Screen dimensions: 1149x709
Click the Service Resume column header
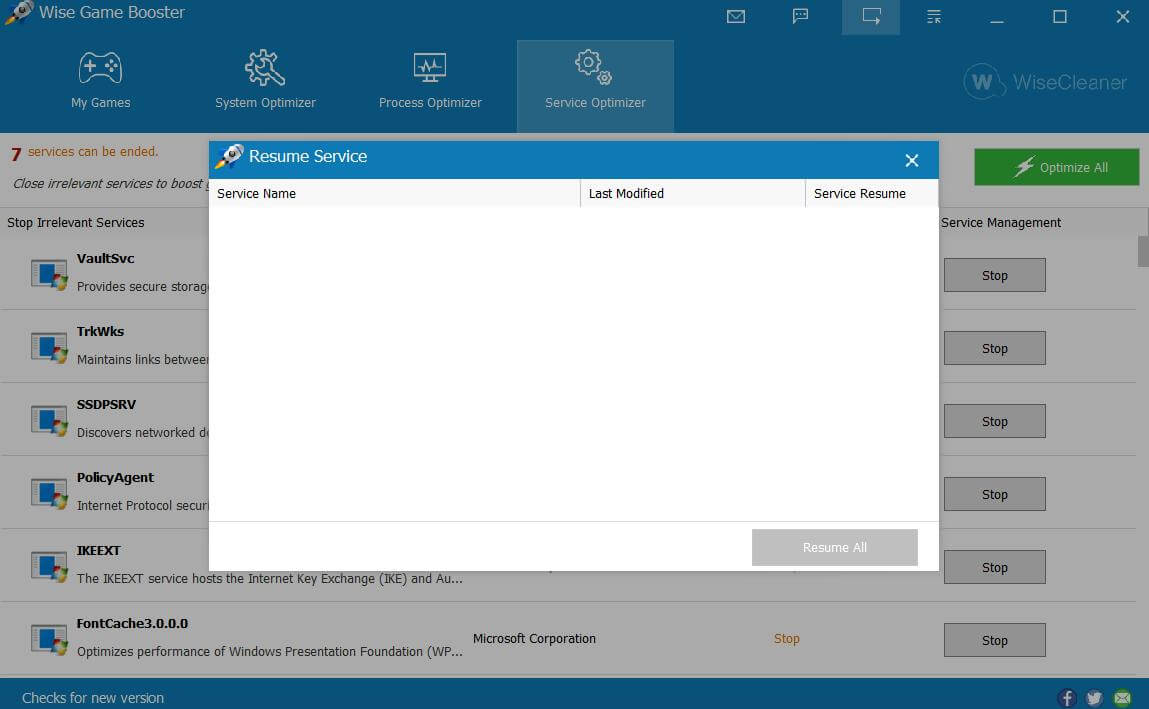(871, 193)
